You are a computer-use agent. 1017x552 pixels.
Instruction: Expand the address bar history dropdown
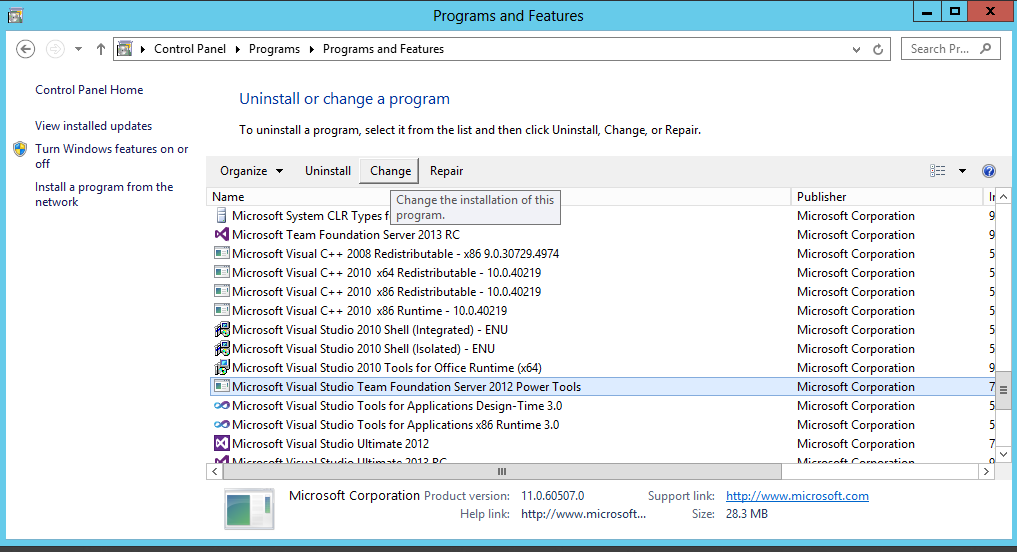click(x=856, y=49)
